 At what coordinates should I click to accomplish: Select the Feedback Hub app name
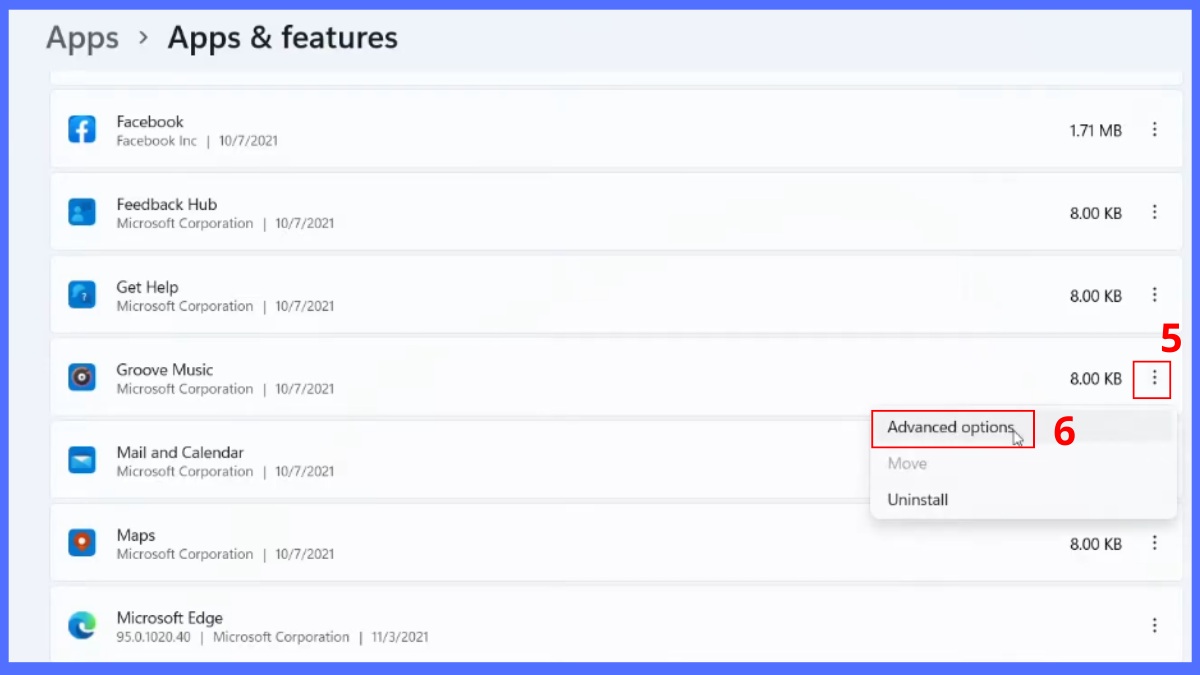[166, 204]
